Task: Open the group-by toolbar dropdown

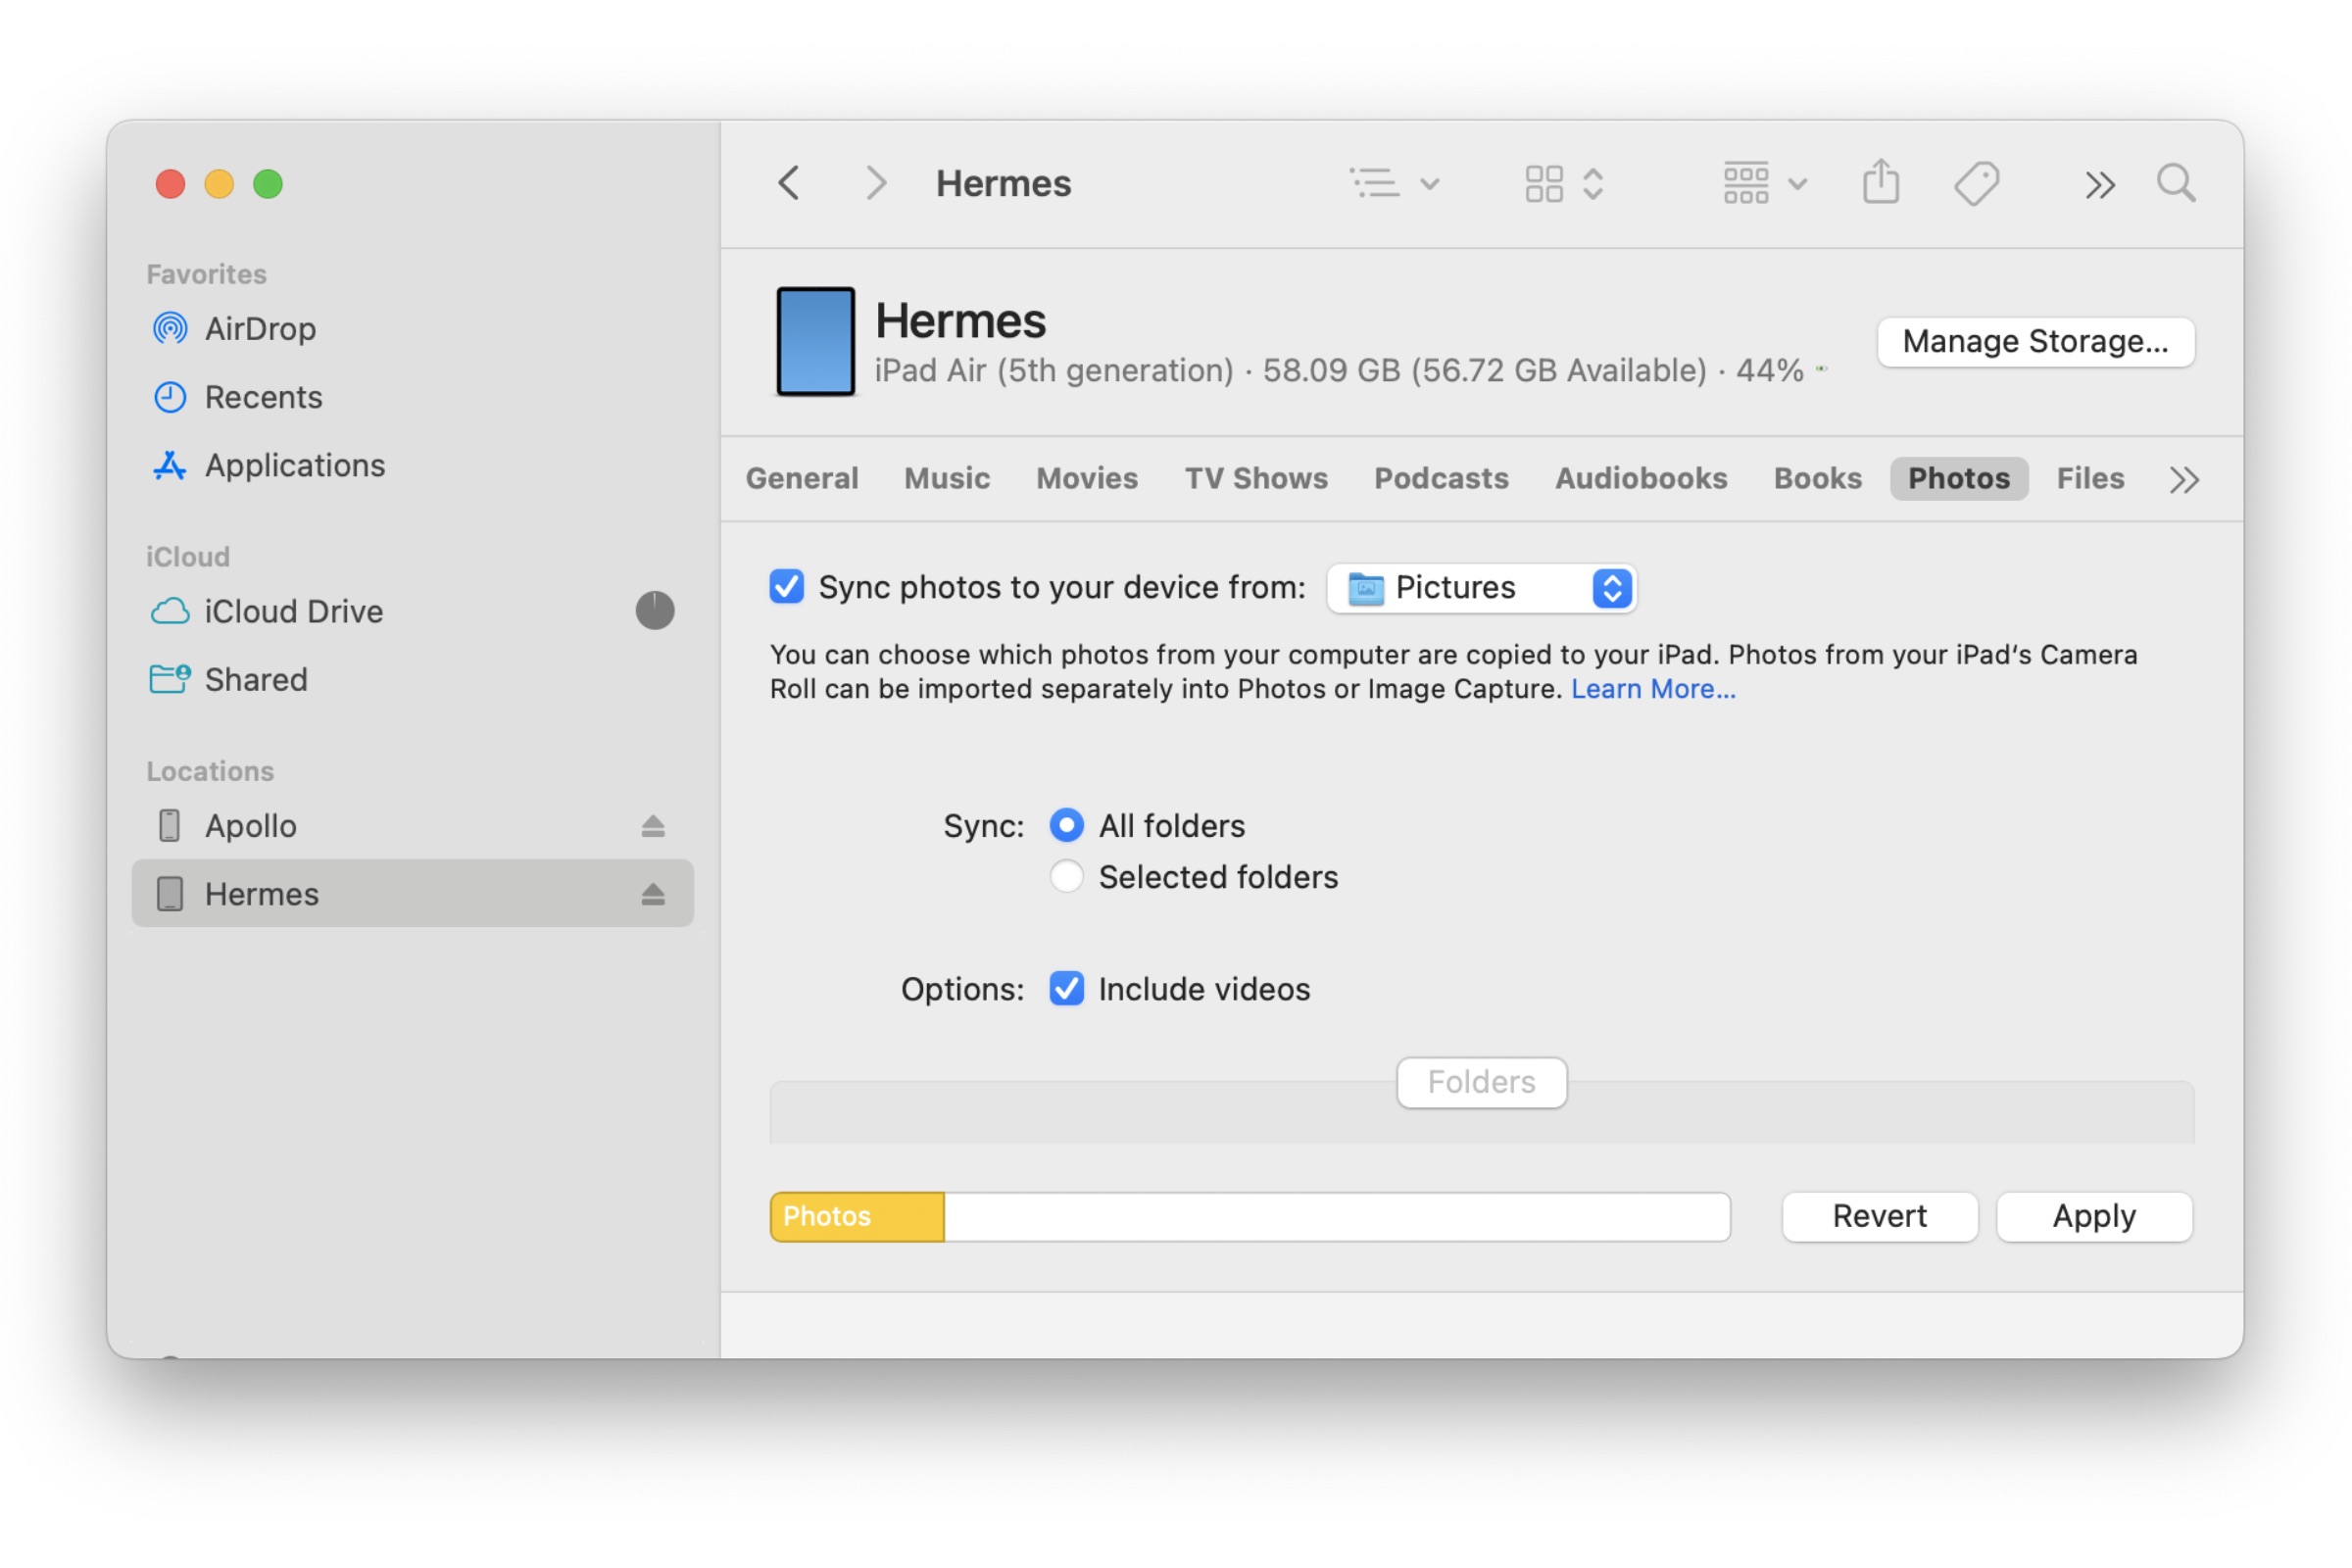Action: pos(1765,183)
